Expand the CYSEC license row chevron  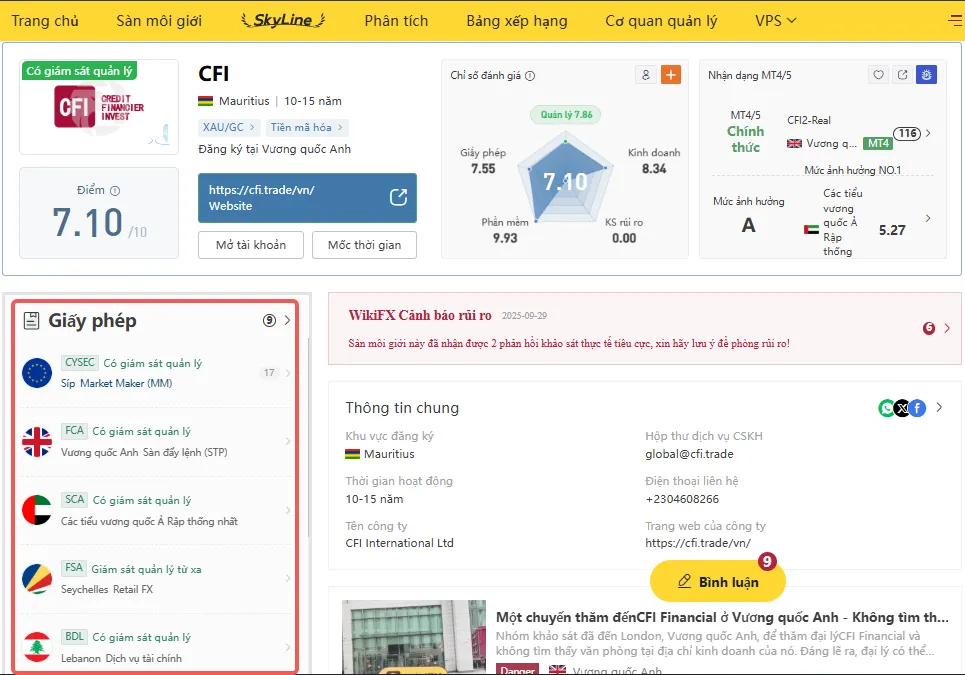(287, 373)
